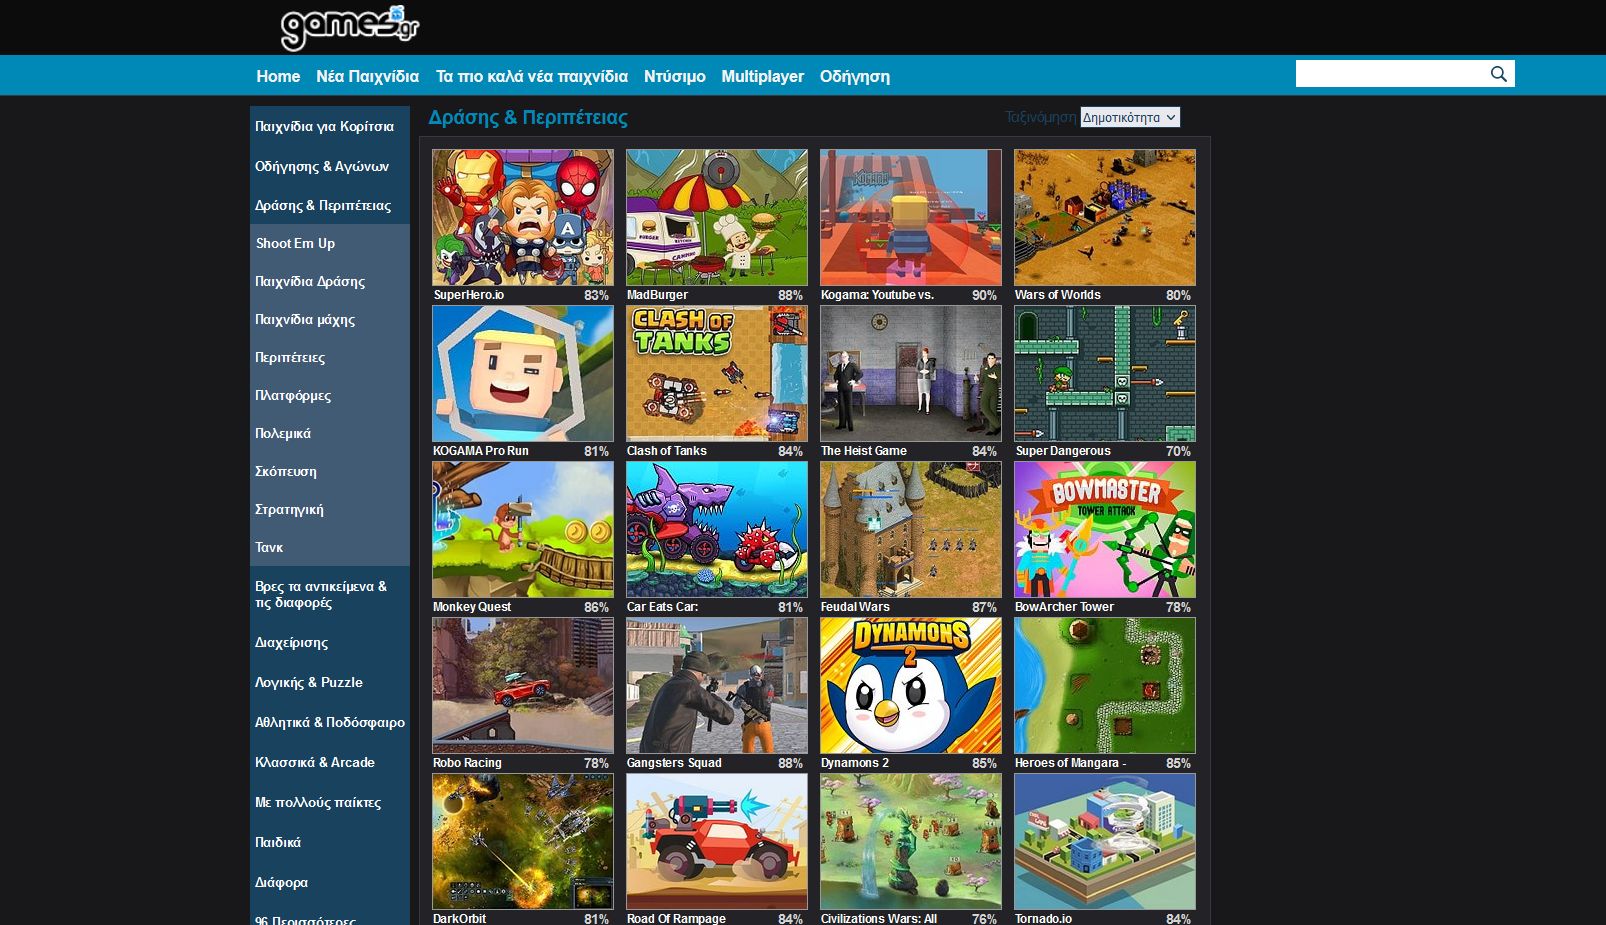
Task: Open the Τανκ subcategory
Action: coord(330,547)
